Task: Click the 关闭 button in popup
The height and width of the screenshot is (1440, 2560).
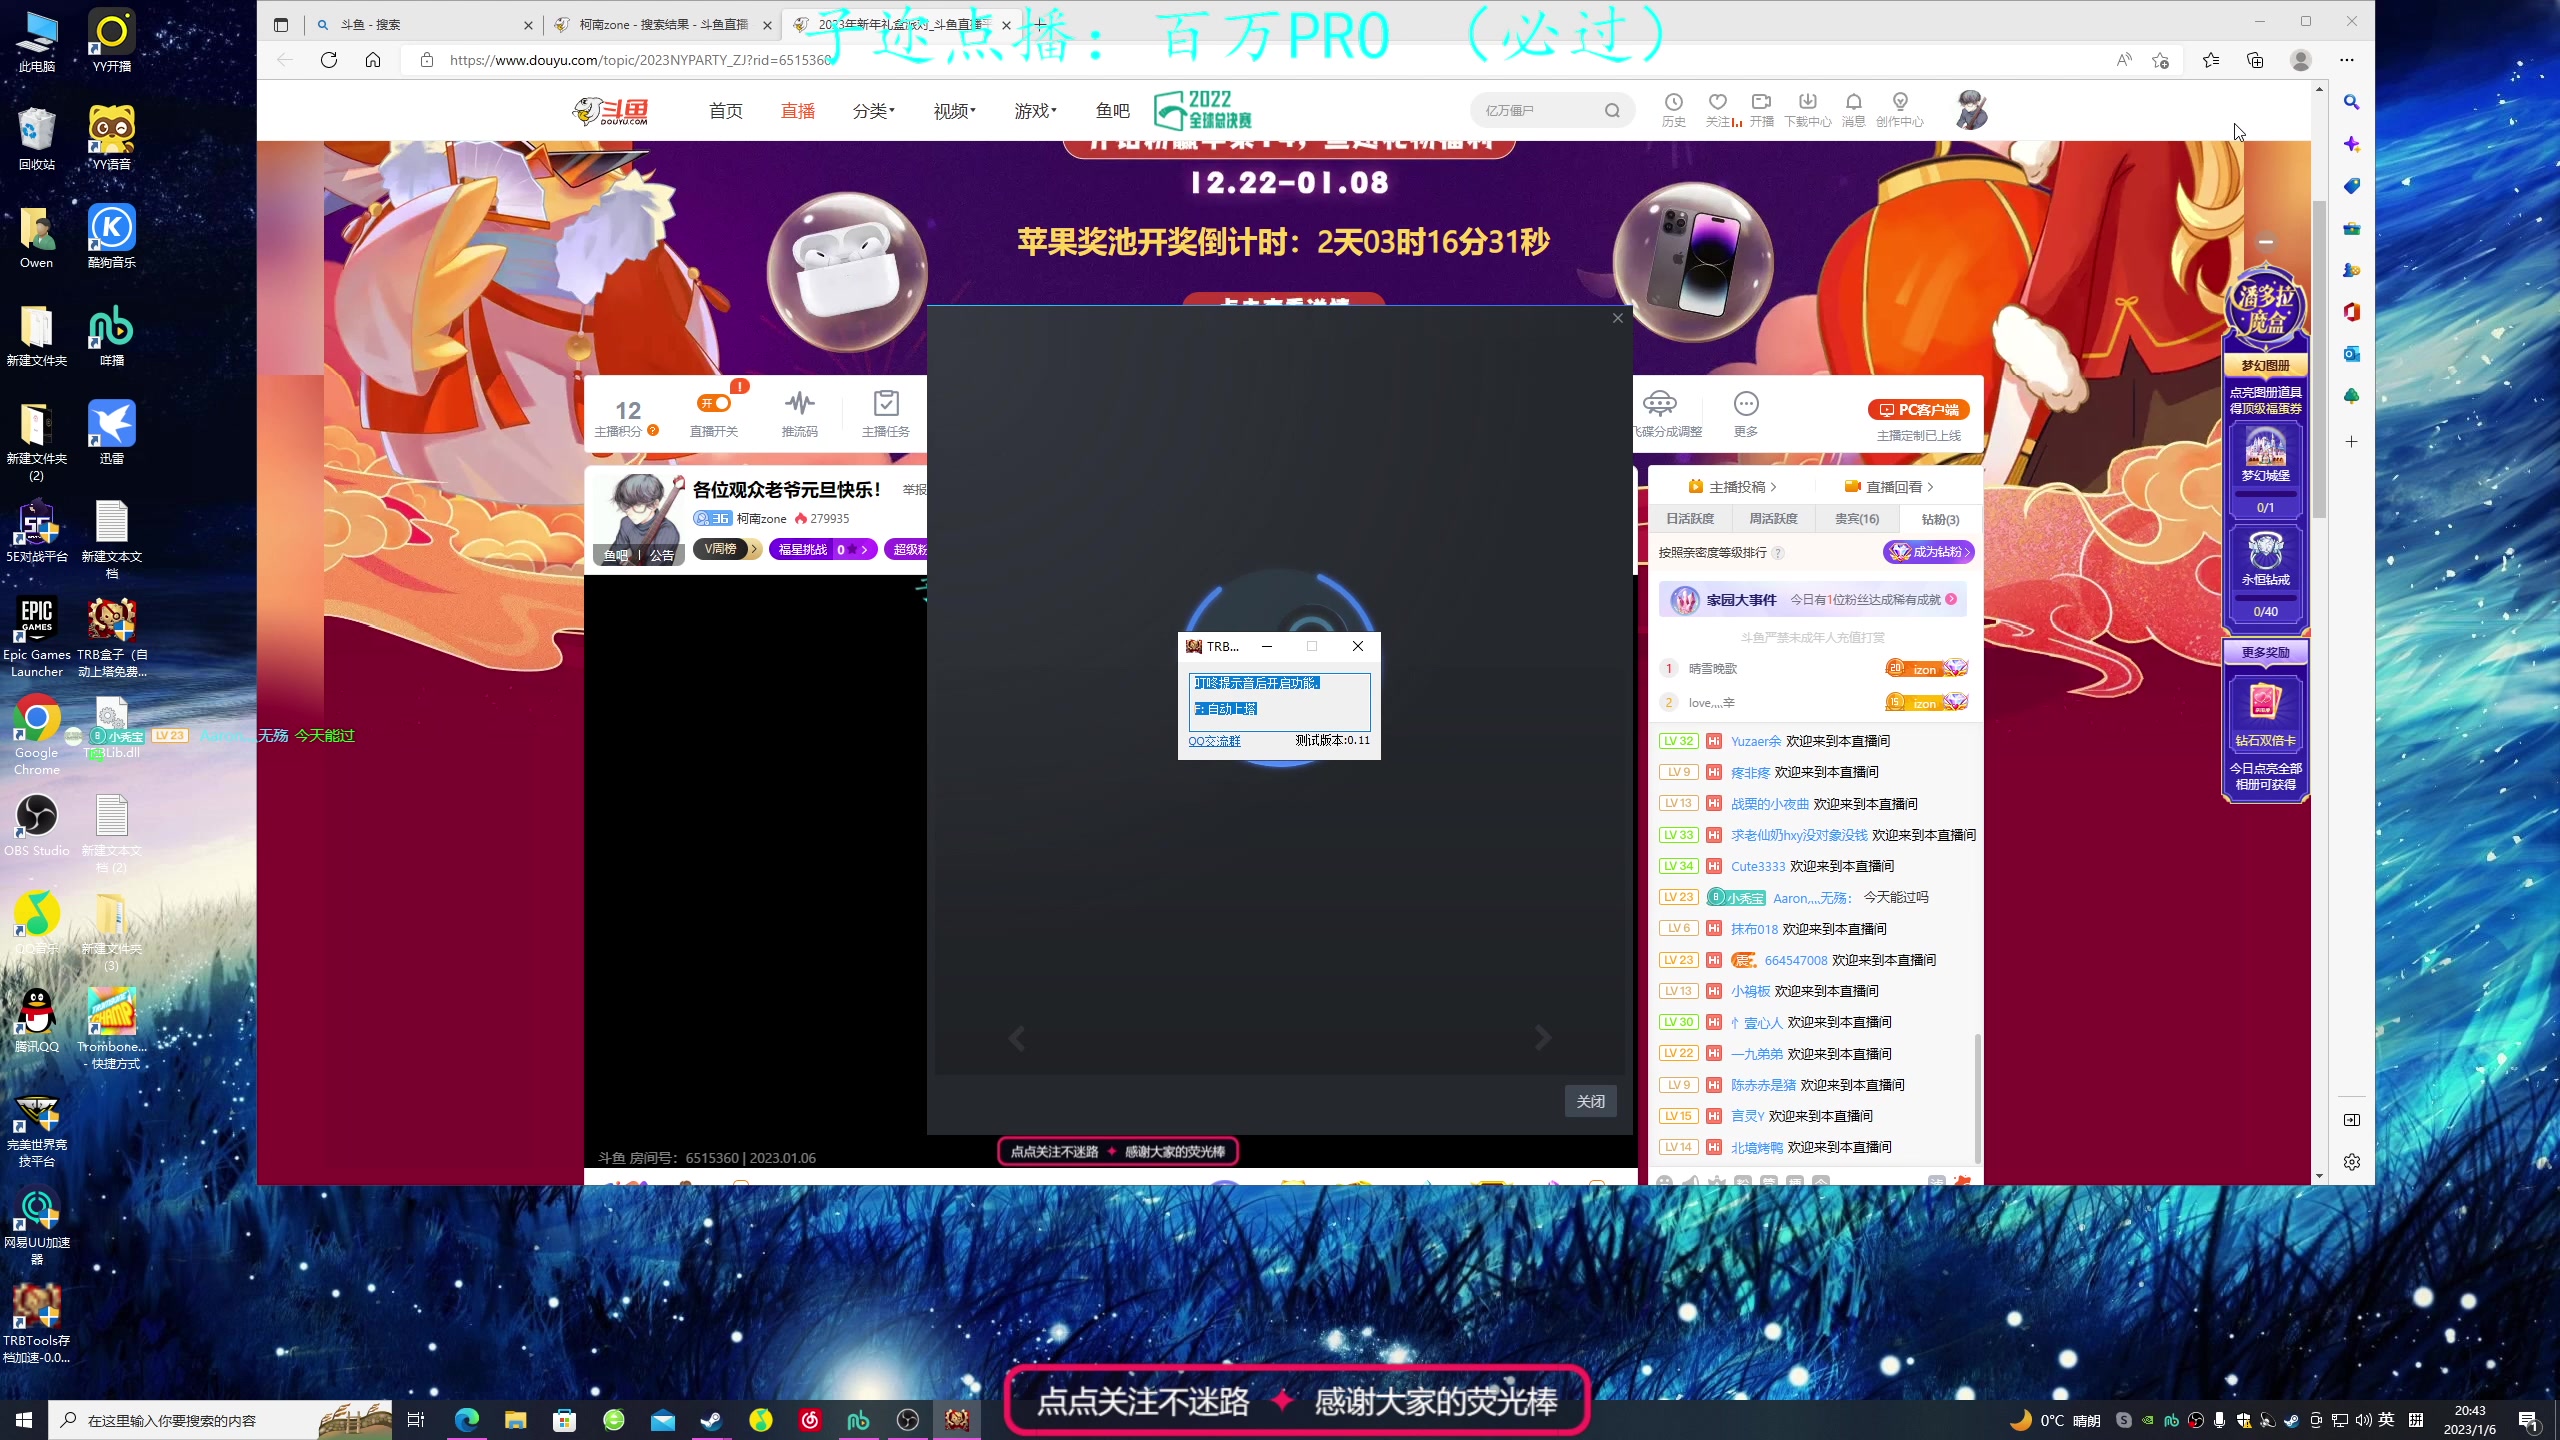Action: coord(1590,1101)
